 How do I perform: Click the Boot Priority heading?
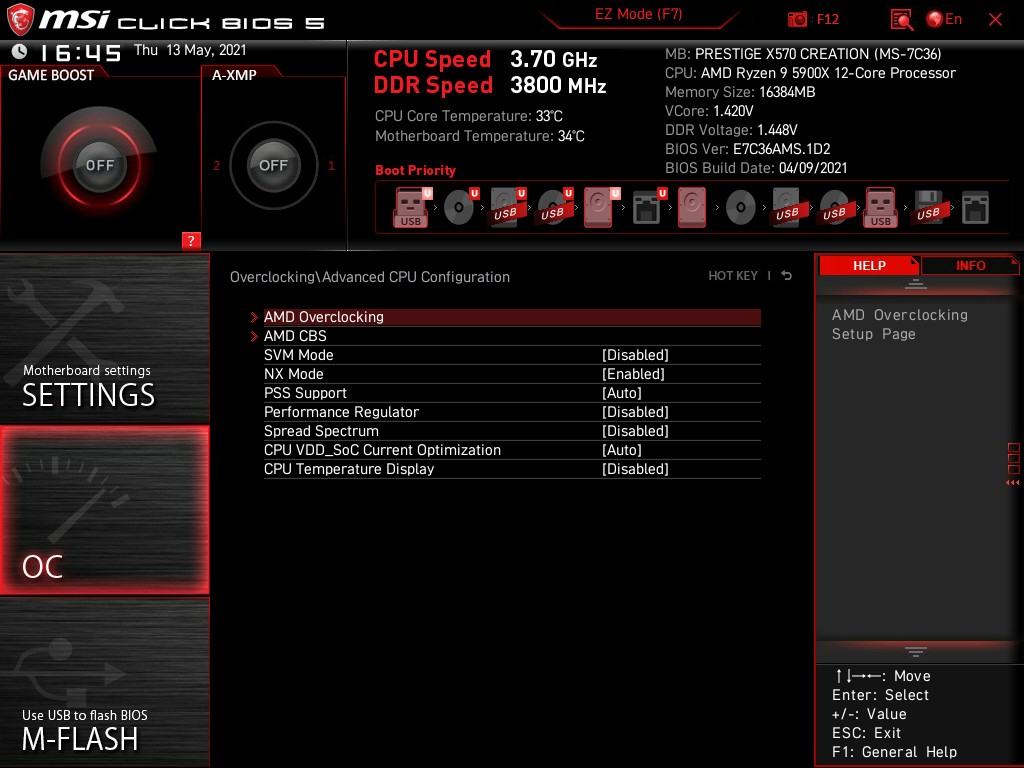[415, 170]
